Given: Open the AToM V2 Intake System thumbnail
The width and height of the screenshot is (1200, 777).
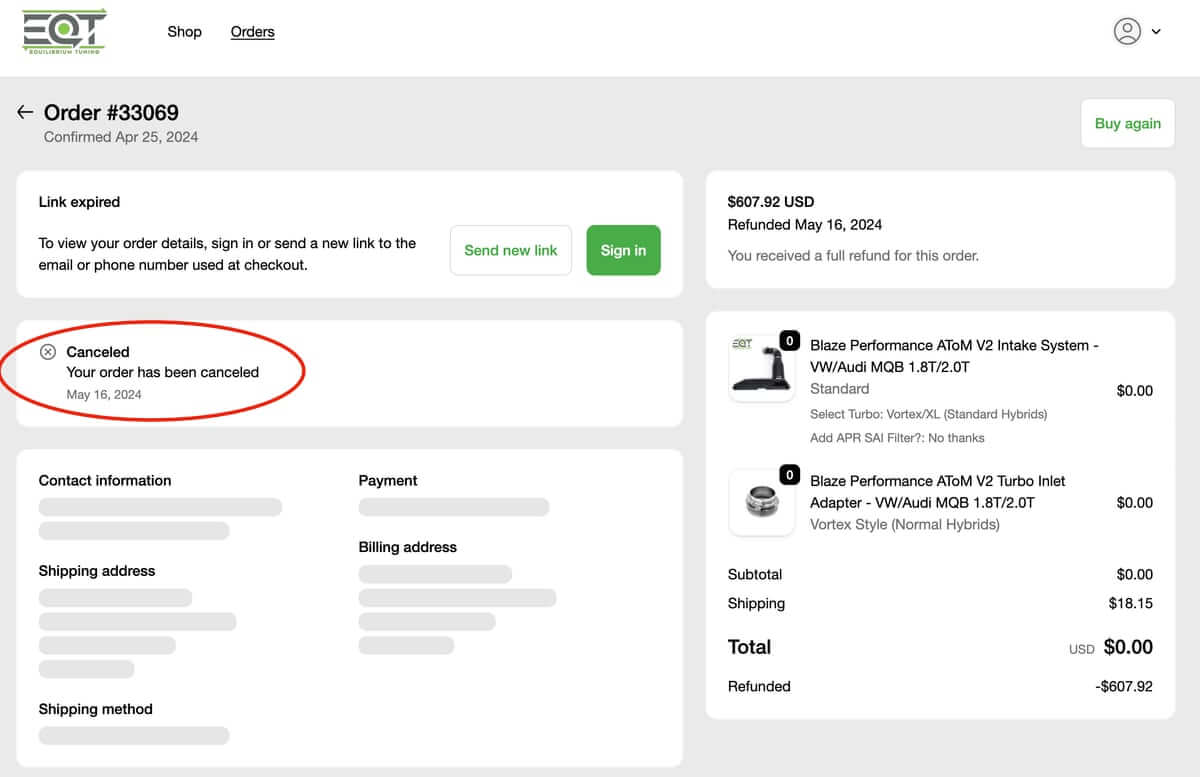Looking at the screenshot, I should pyautogui.click(x=761, y=368).
